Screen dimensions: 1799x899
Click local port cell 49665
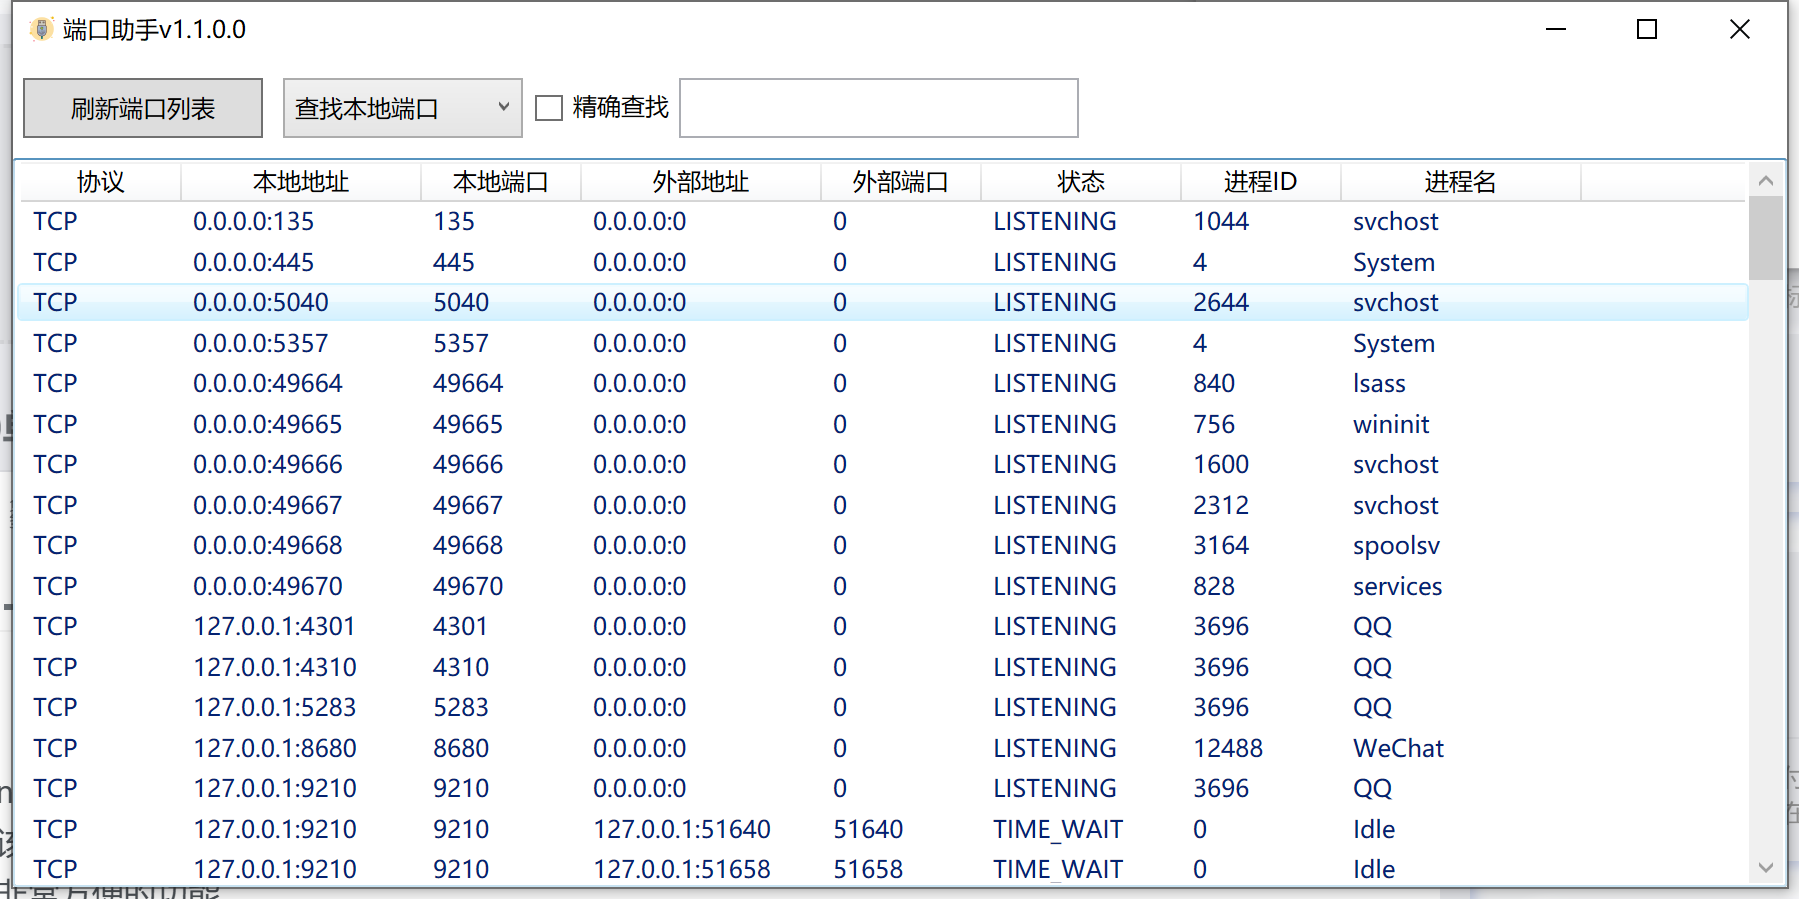point(468,424)
